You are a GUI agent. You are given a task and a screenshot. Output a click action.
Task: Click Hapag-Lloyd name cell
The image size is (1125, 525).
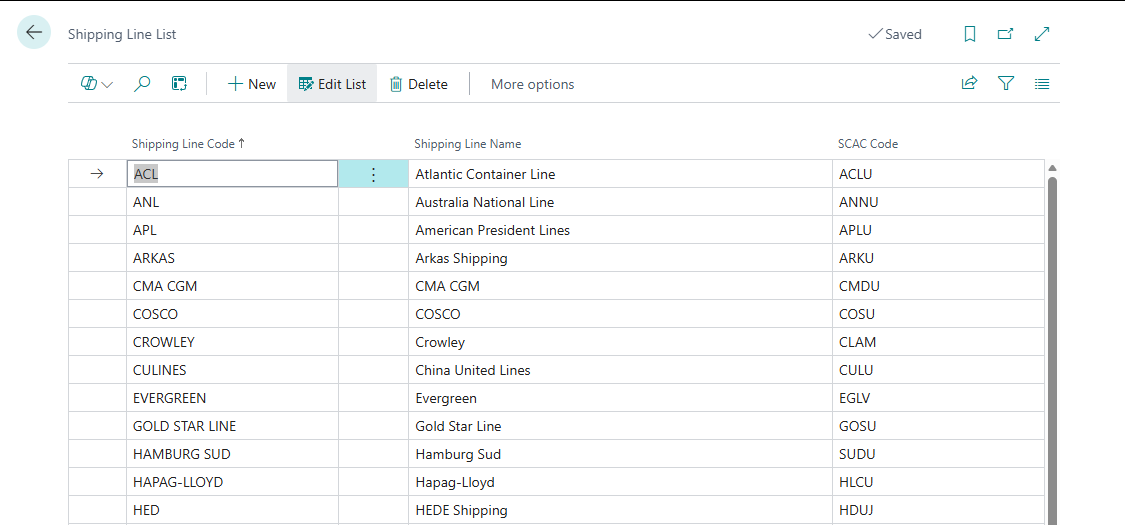click(621, 482)
